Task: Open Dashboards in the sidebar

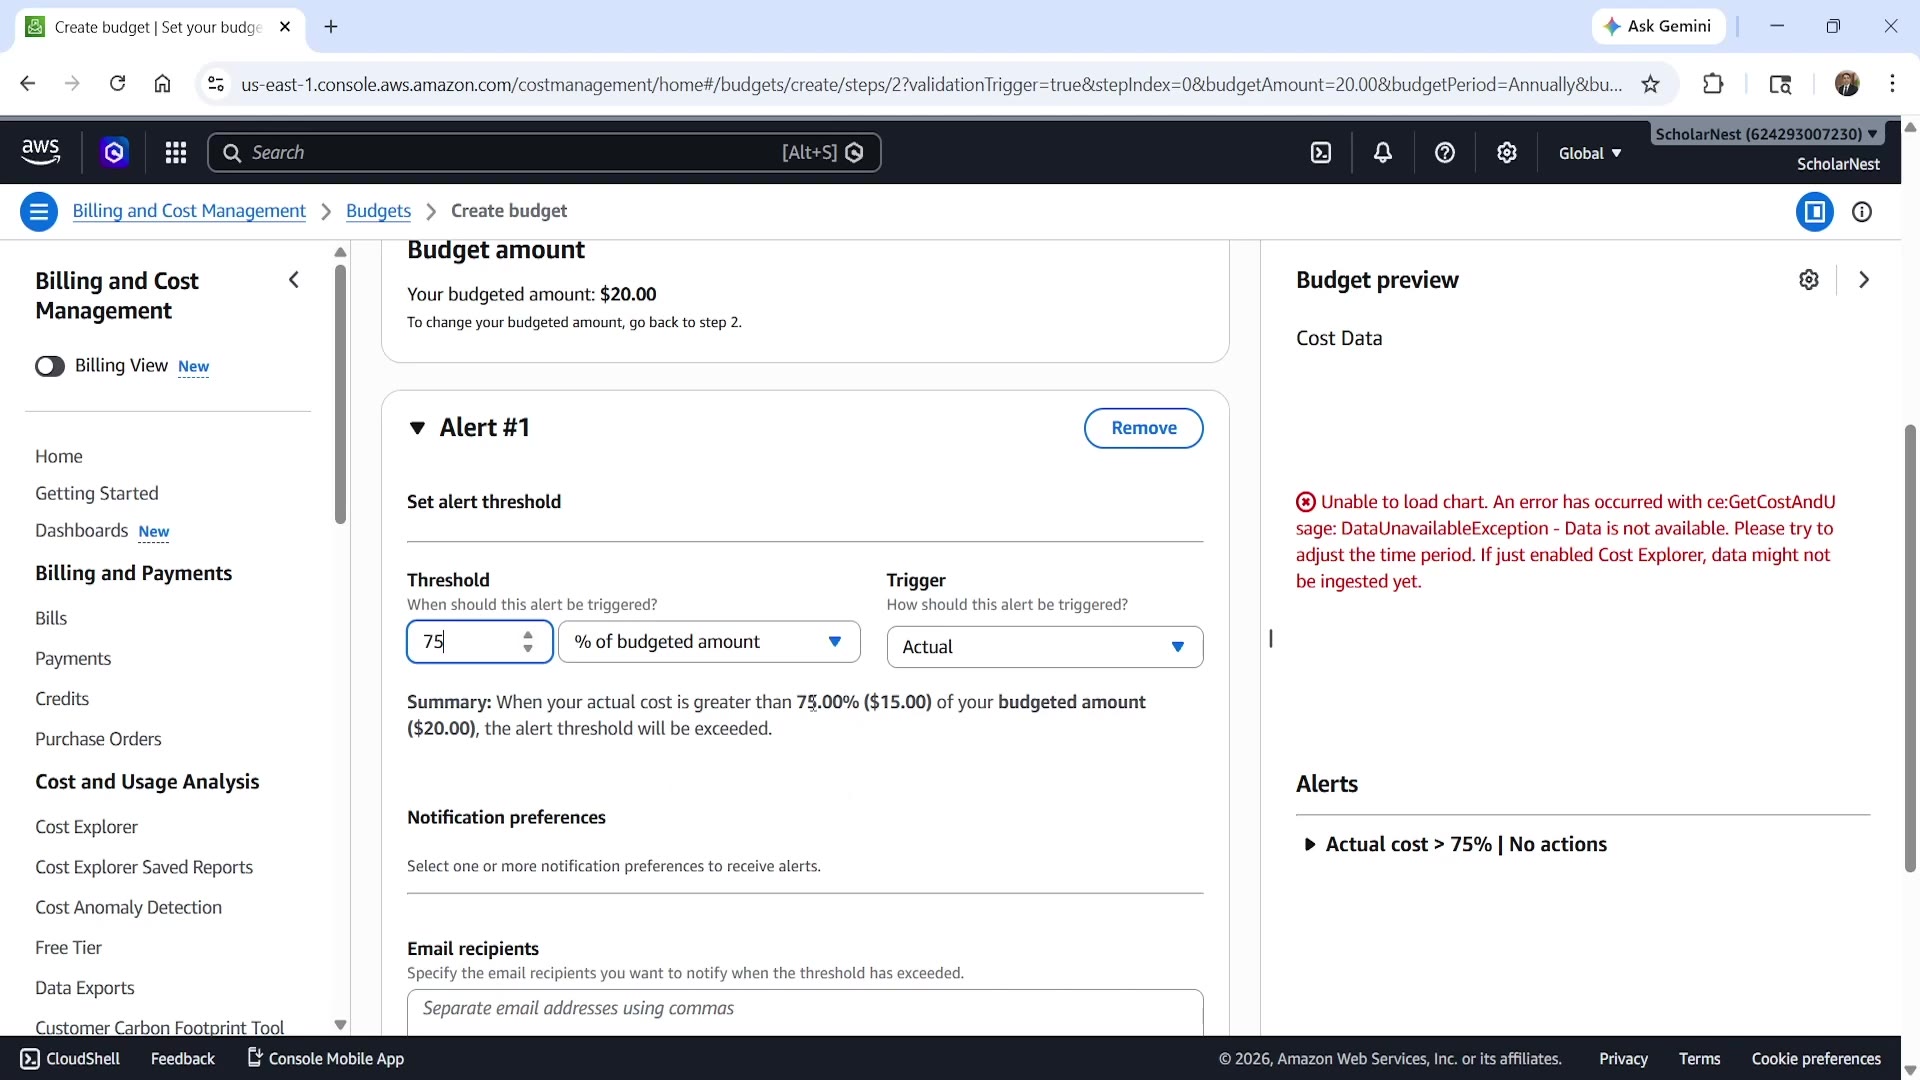Action: [82, 530]
